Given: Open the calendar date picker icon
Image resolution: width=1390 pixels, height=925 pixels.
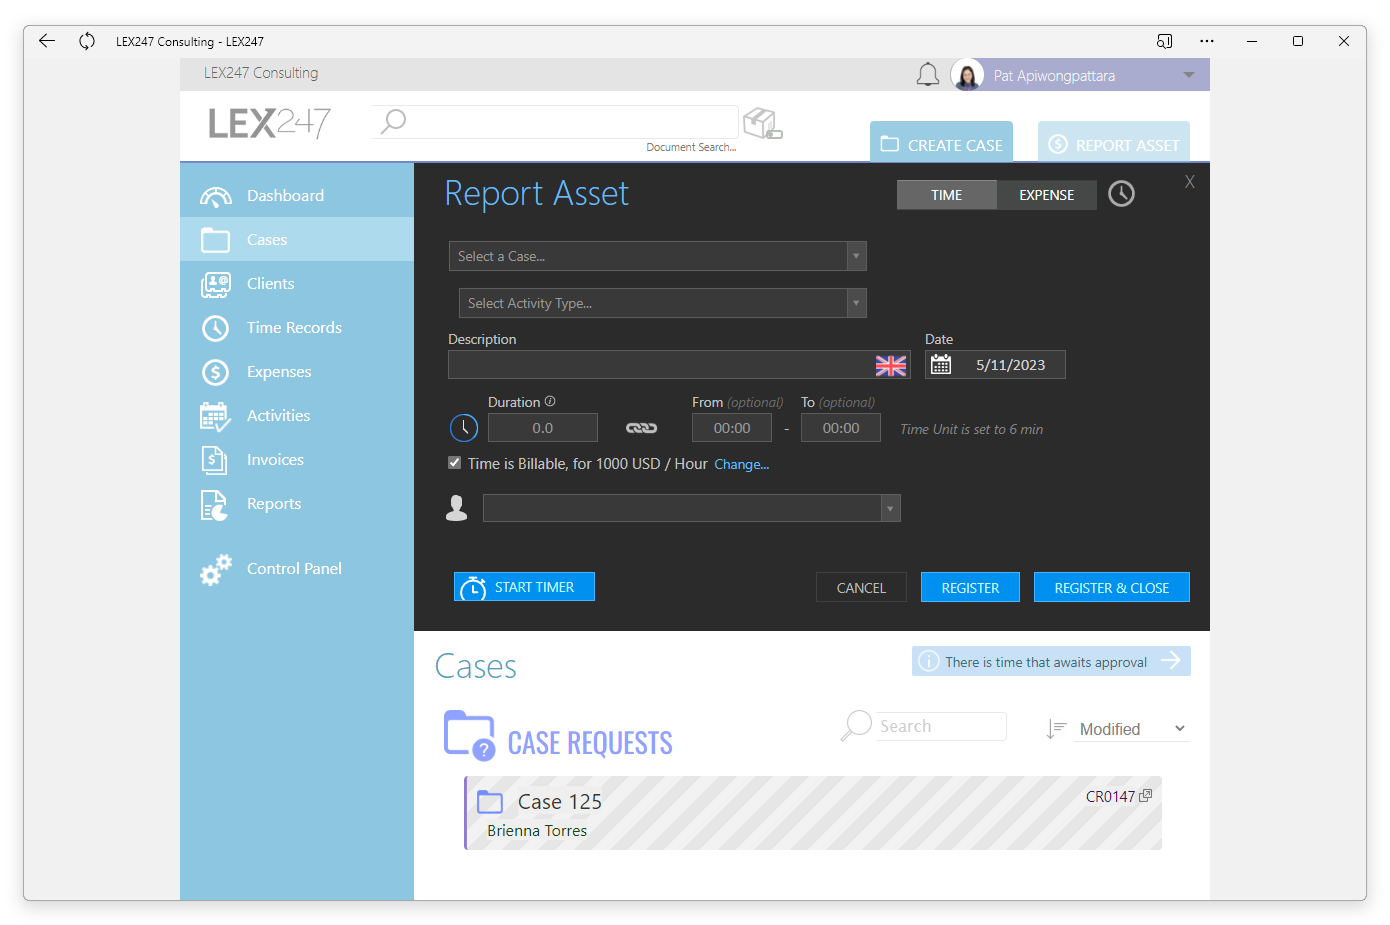Looking at the screenshot, I should pyautogui.click(x=941, y=365).
